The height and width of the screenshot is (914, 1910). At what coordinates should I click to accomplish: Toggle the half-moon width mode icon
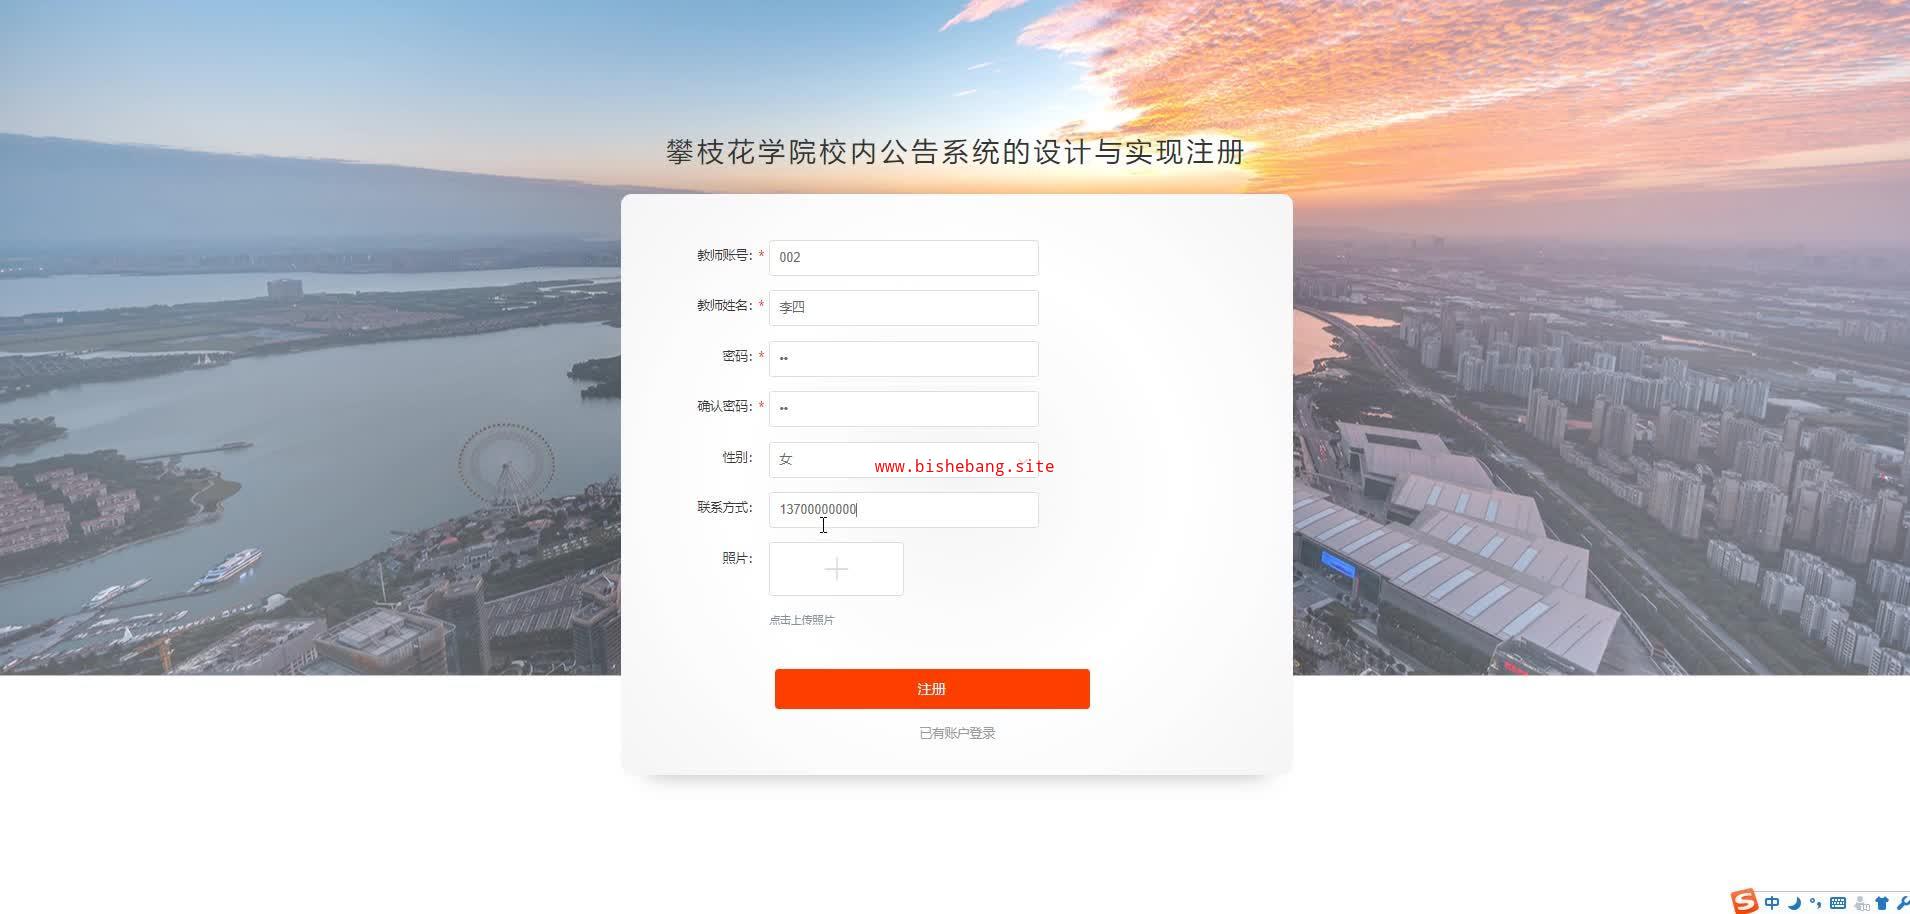(x=1794, y=903)
